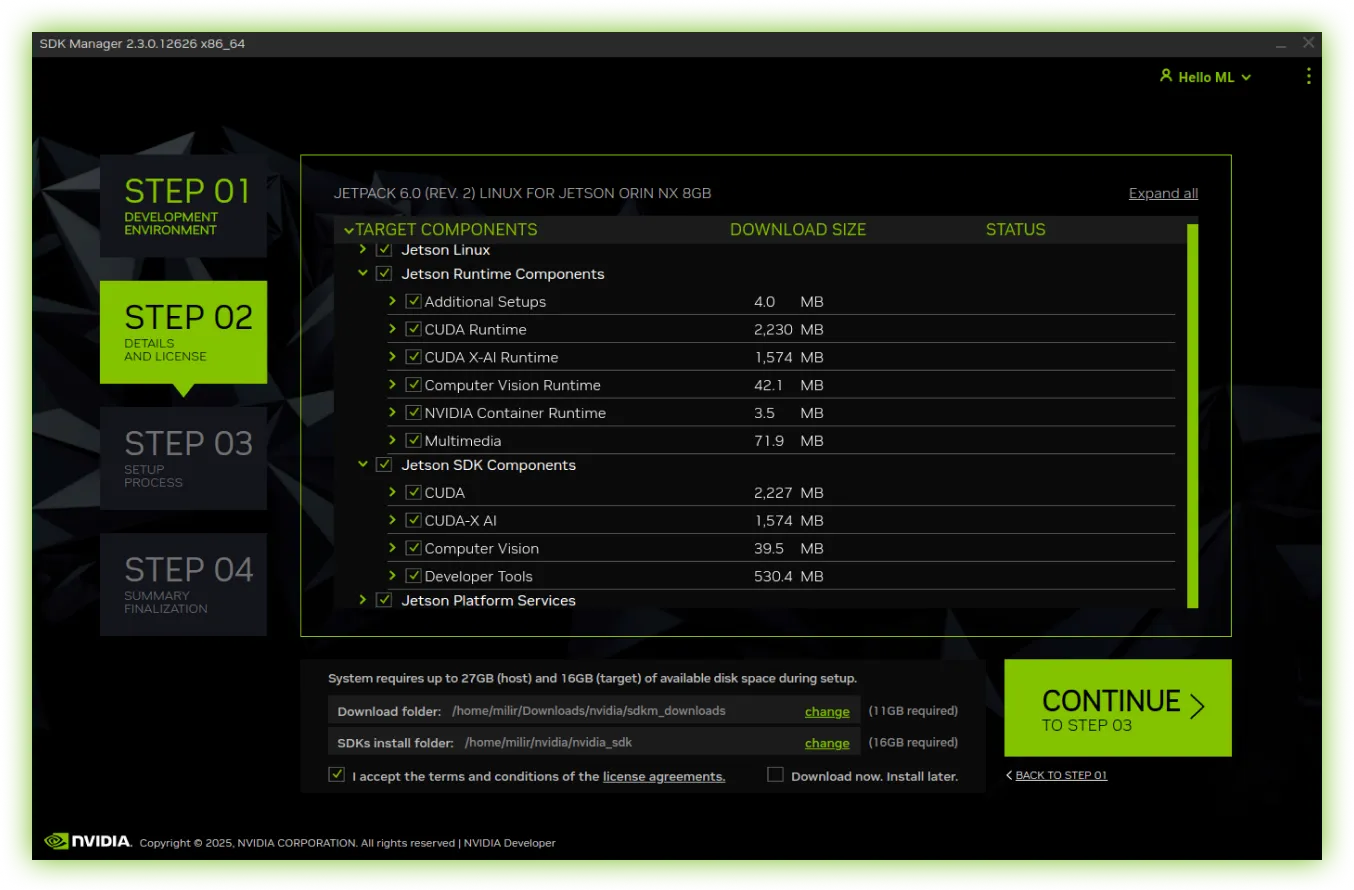The height and width of the screenshot is (890, 1354).
Task: Select the Step 03 Setup Process tab
Action: [183, 458]
